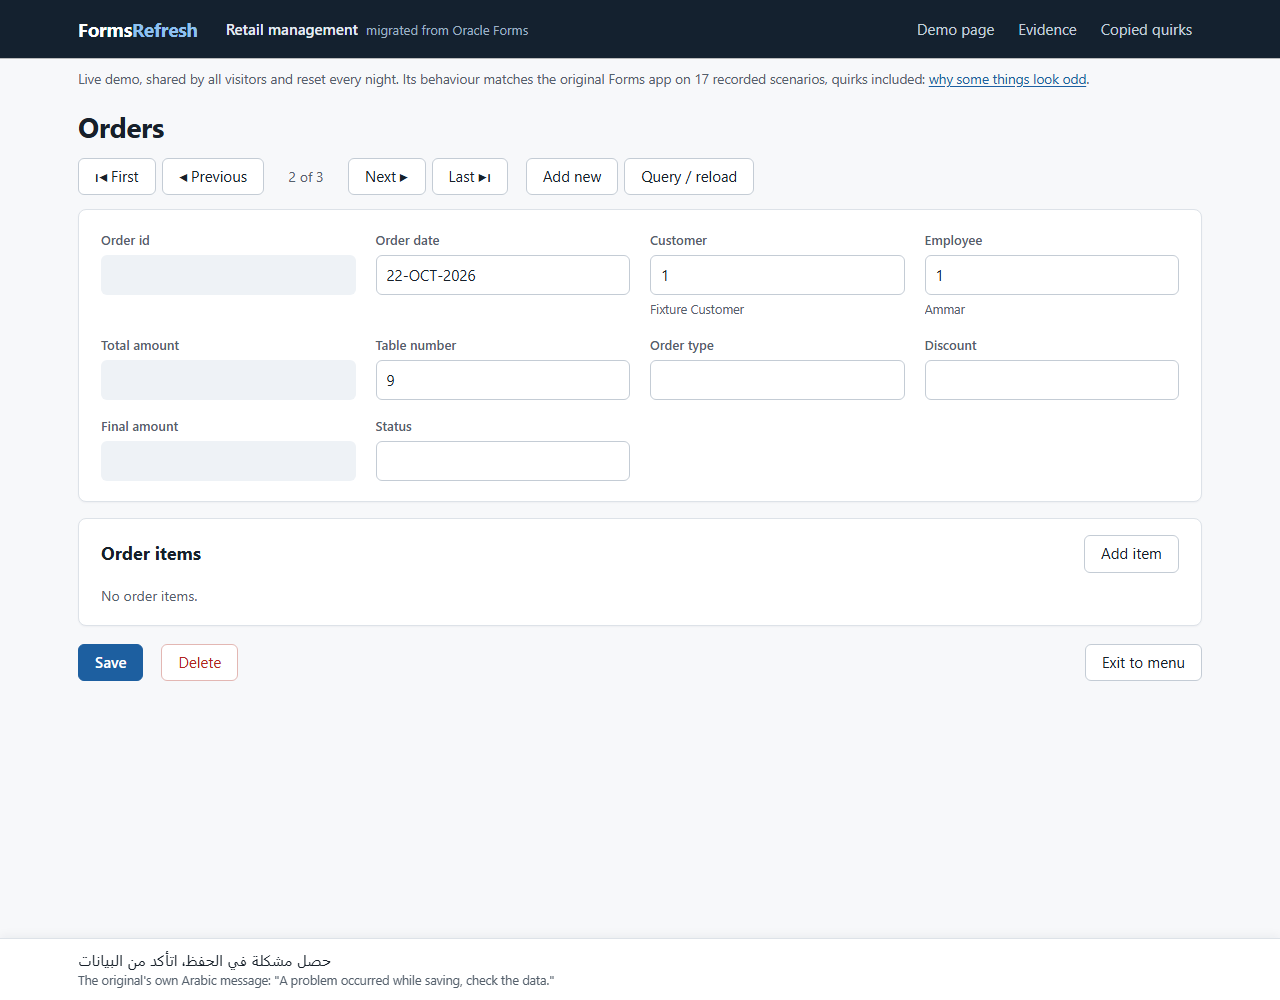Click the 'Orders' page heading
Image resolution: width=1280 pixels, height=1000 pixels.
click(x=121, y=129)
